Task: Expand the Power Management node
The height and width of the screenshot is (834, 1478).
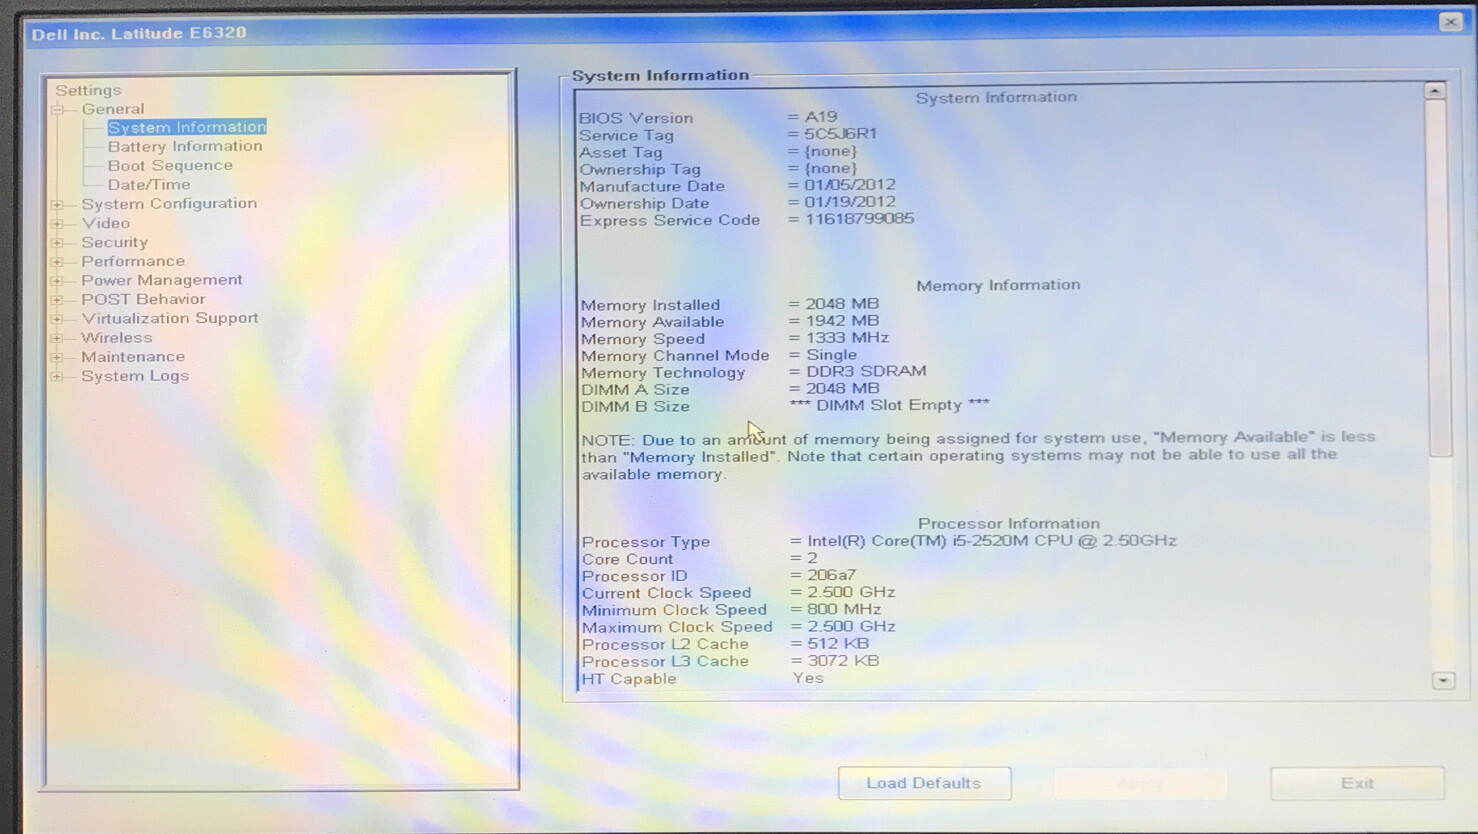Action: tap(58, 281)
